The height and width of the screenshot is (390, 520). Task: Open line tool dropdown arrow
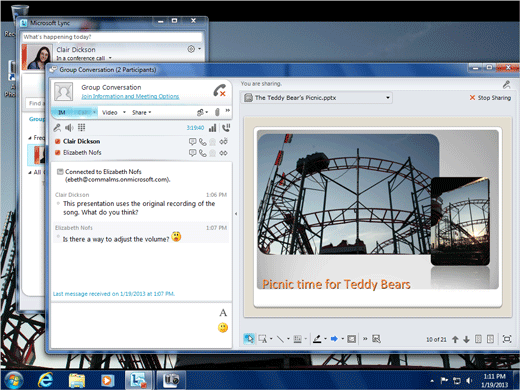coord(288,339)
